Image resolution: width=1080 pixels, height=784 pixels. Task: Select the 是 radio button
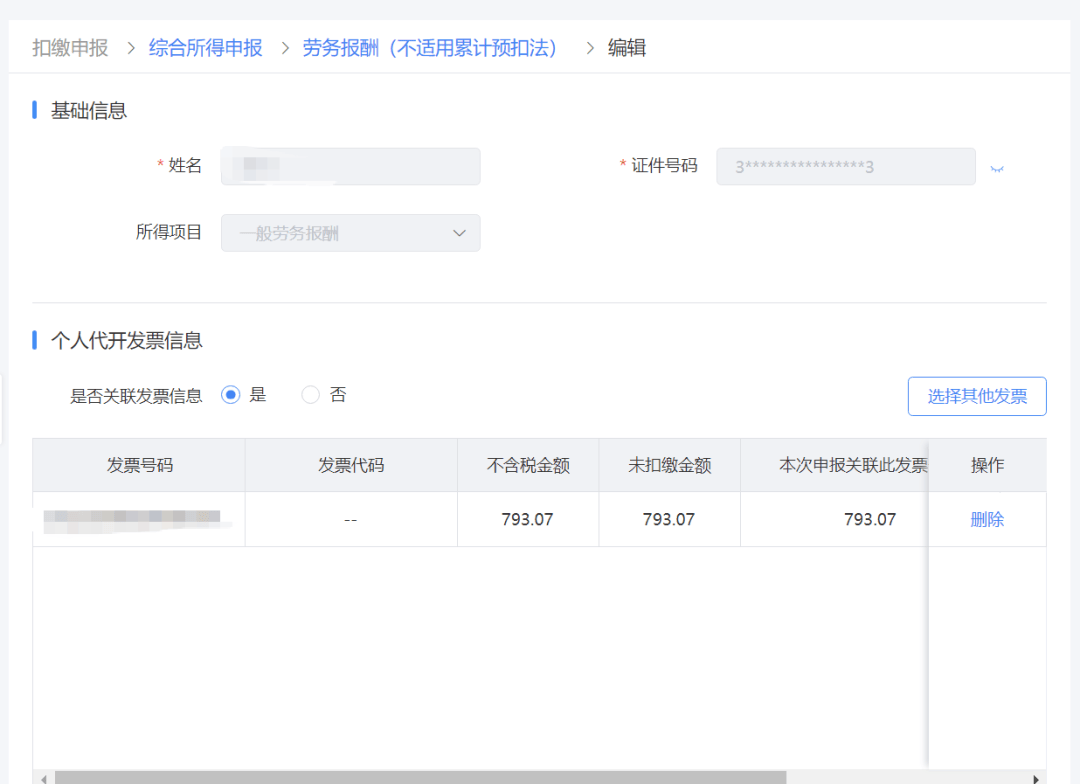click(231, 395)
